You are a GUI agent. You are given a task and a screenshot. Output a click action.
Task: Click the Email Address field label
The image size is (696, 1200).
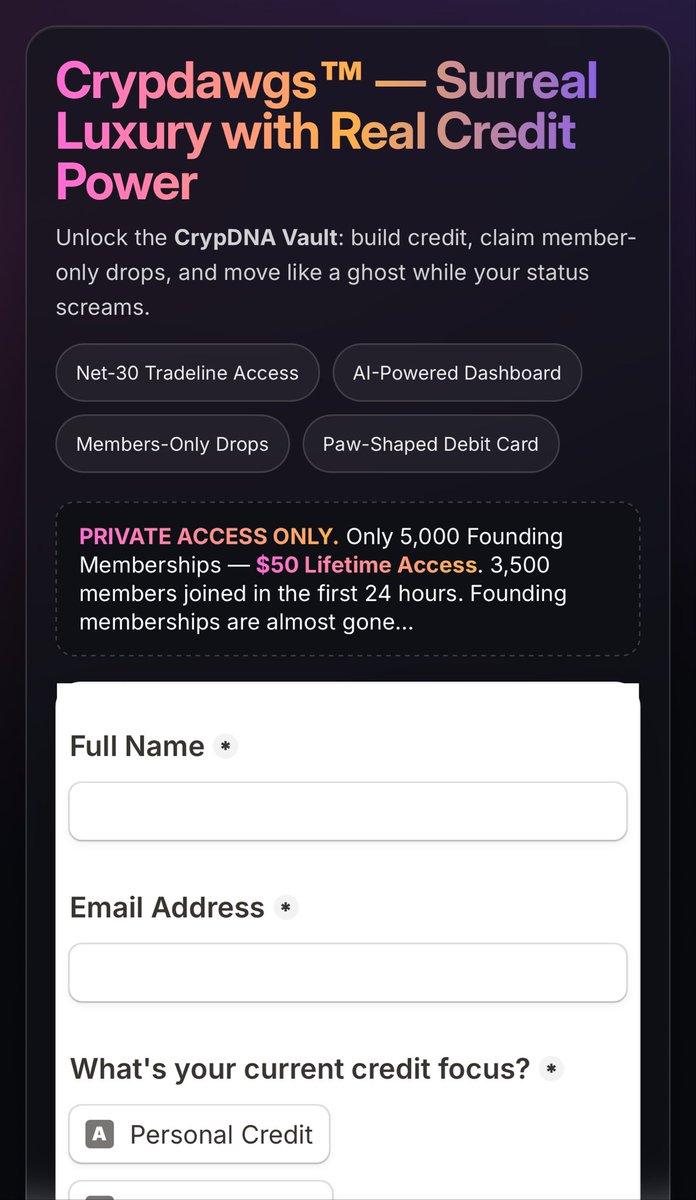tap(167, 907)
